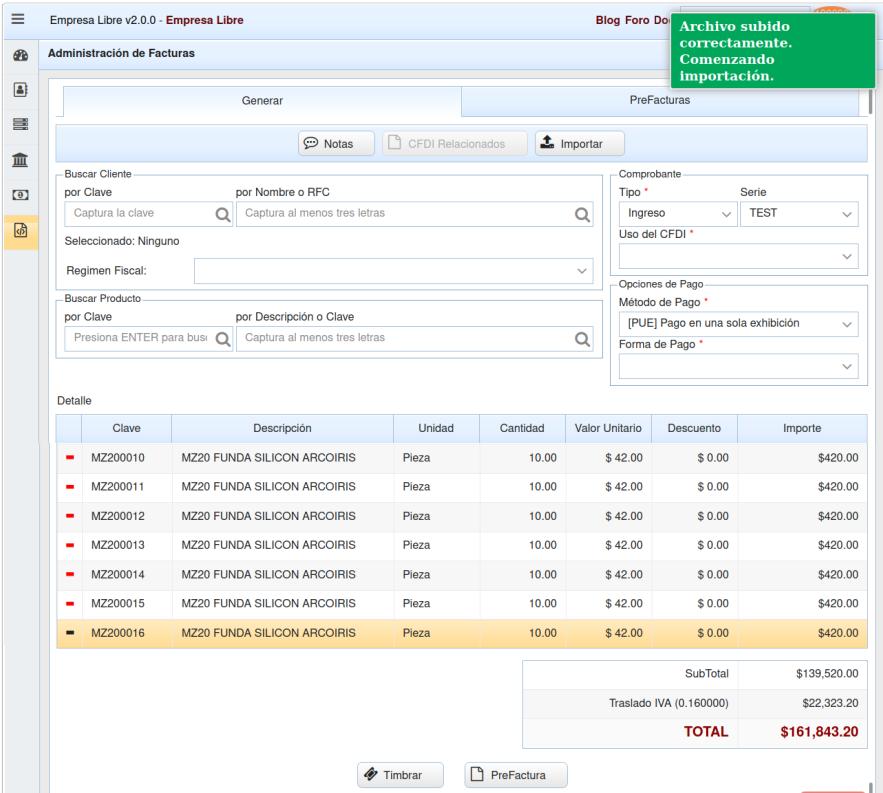Open the dashboard gauge icon in sidebar
The width and height of the screenshot is (883, 793).
pos(20,56)
